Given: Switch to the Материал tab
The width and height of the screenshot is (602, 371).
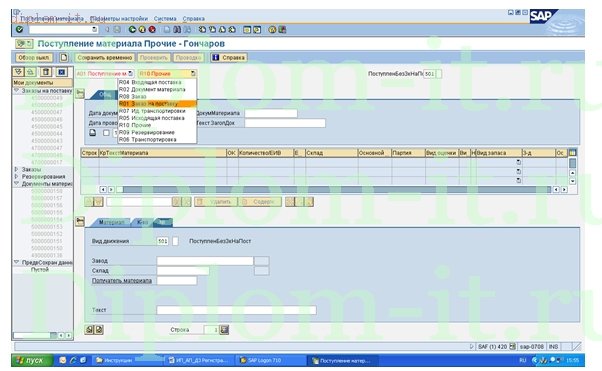Looking at the screenshot, I should (111, 222).
